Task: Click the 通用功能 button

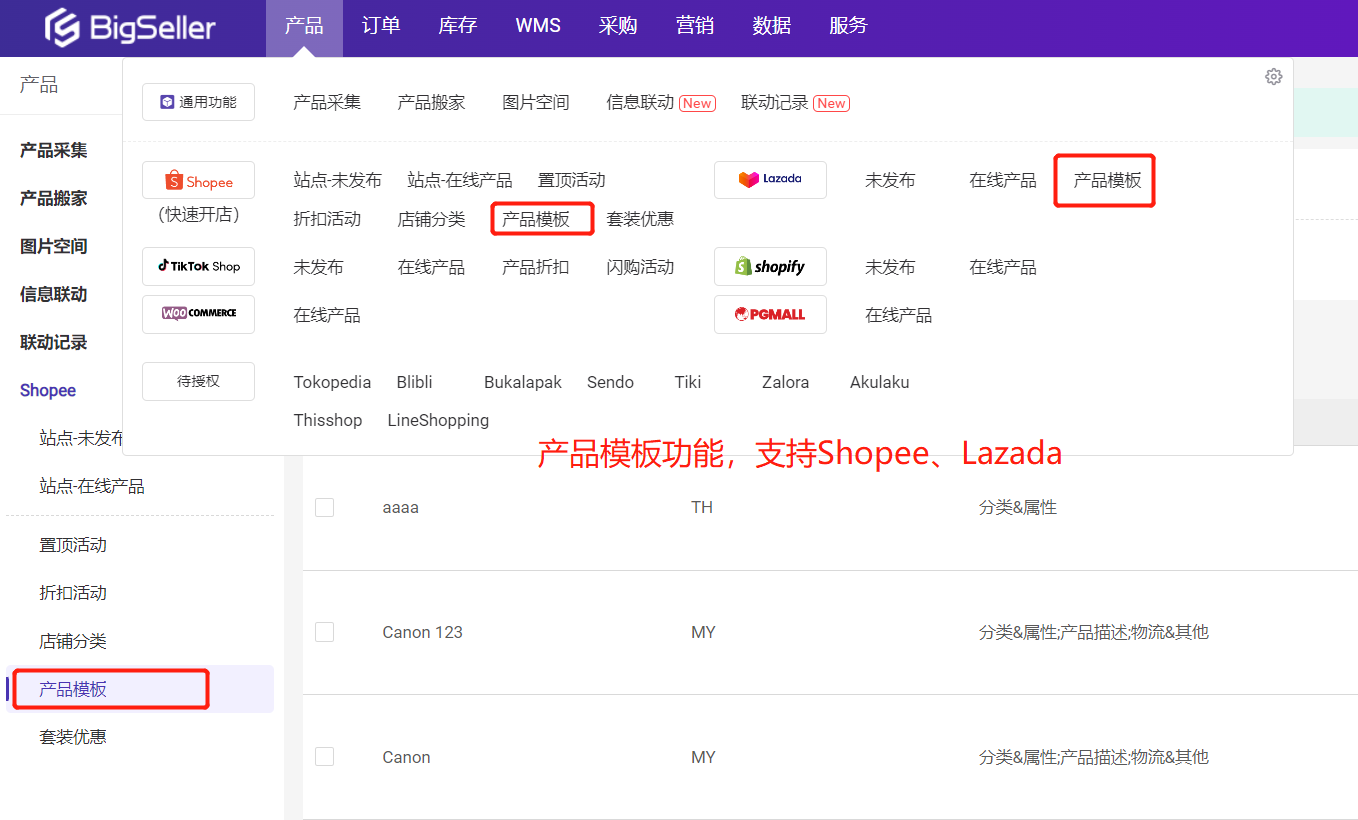Action: [198, 102]
